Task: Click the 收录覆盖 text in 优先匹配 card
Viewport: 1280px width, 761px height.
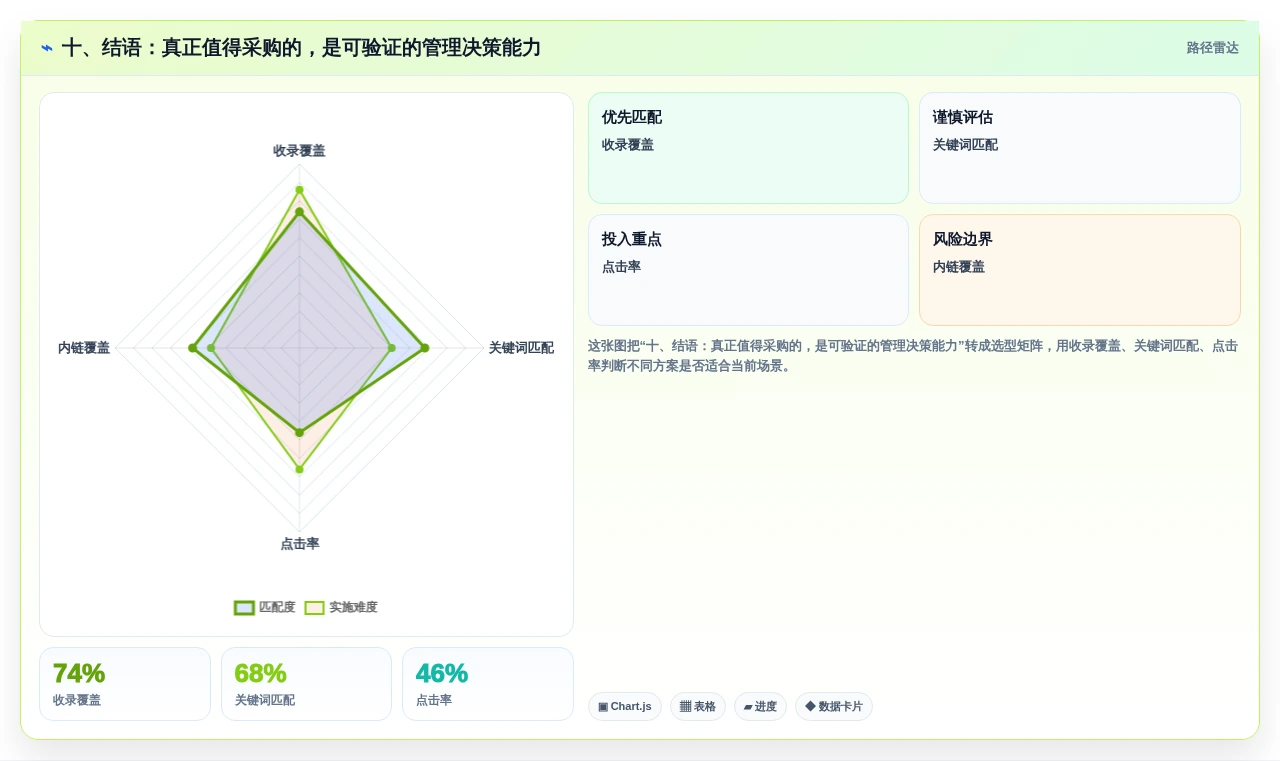Action: pos(628,145)
